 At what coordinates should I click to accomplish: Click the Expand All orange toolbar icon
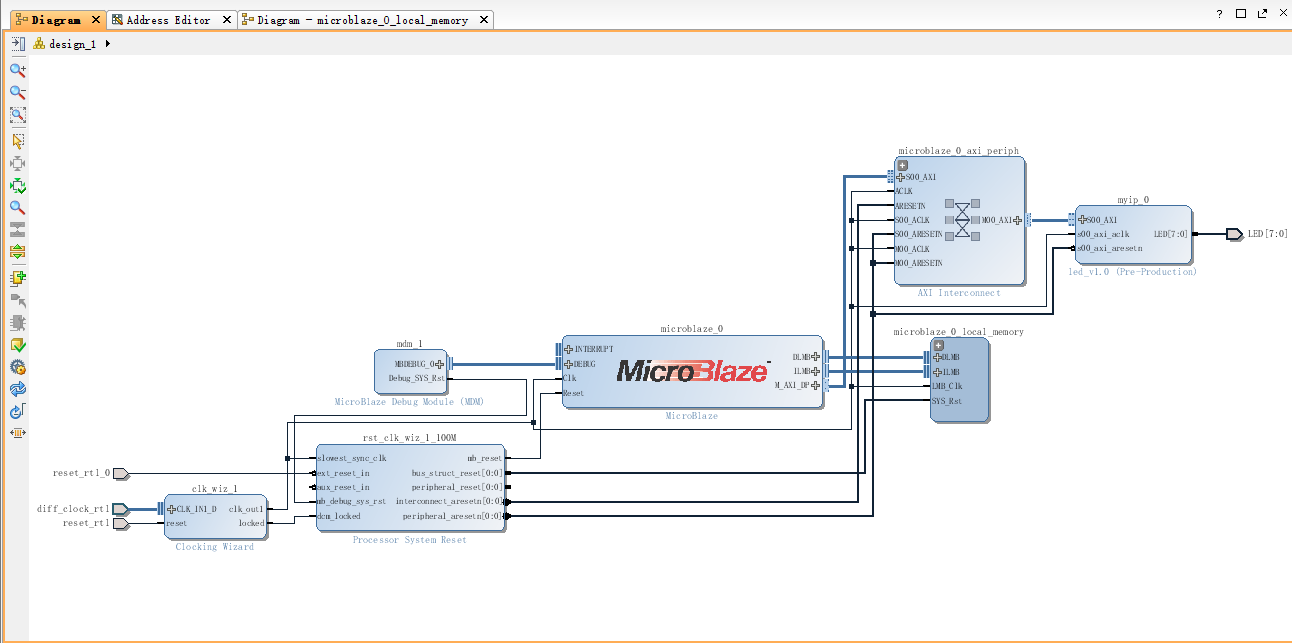(17, 252)
